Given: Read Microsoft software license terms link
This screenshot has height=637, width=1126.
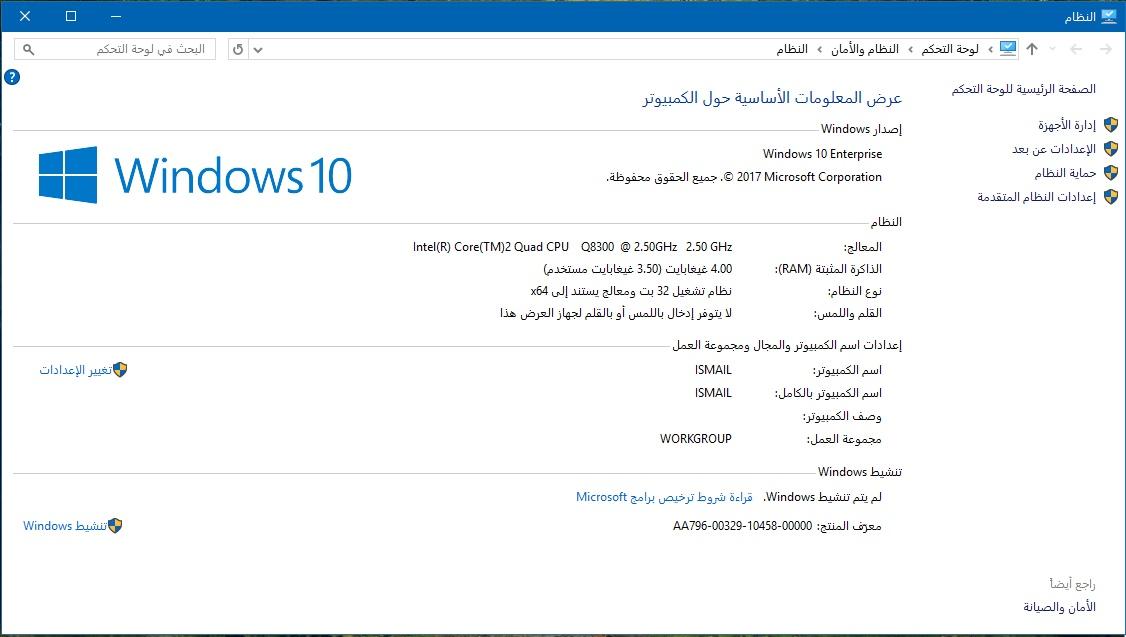Looking at the screenshot, I should click(664, 497).
